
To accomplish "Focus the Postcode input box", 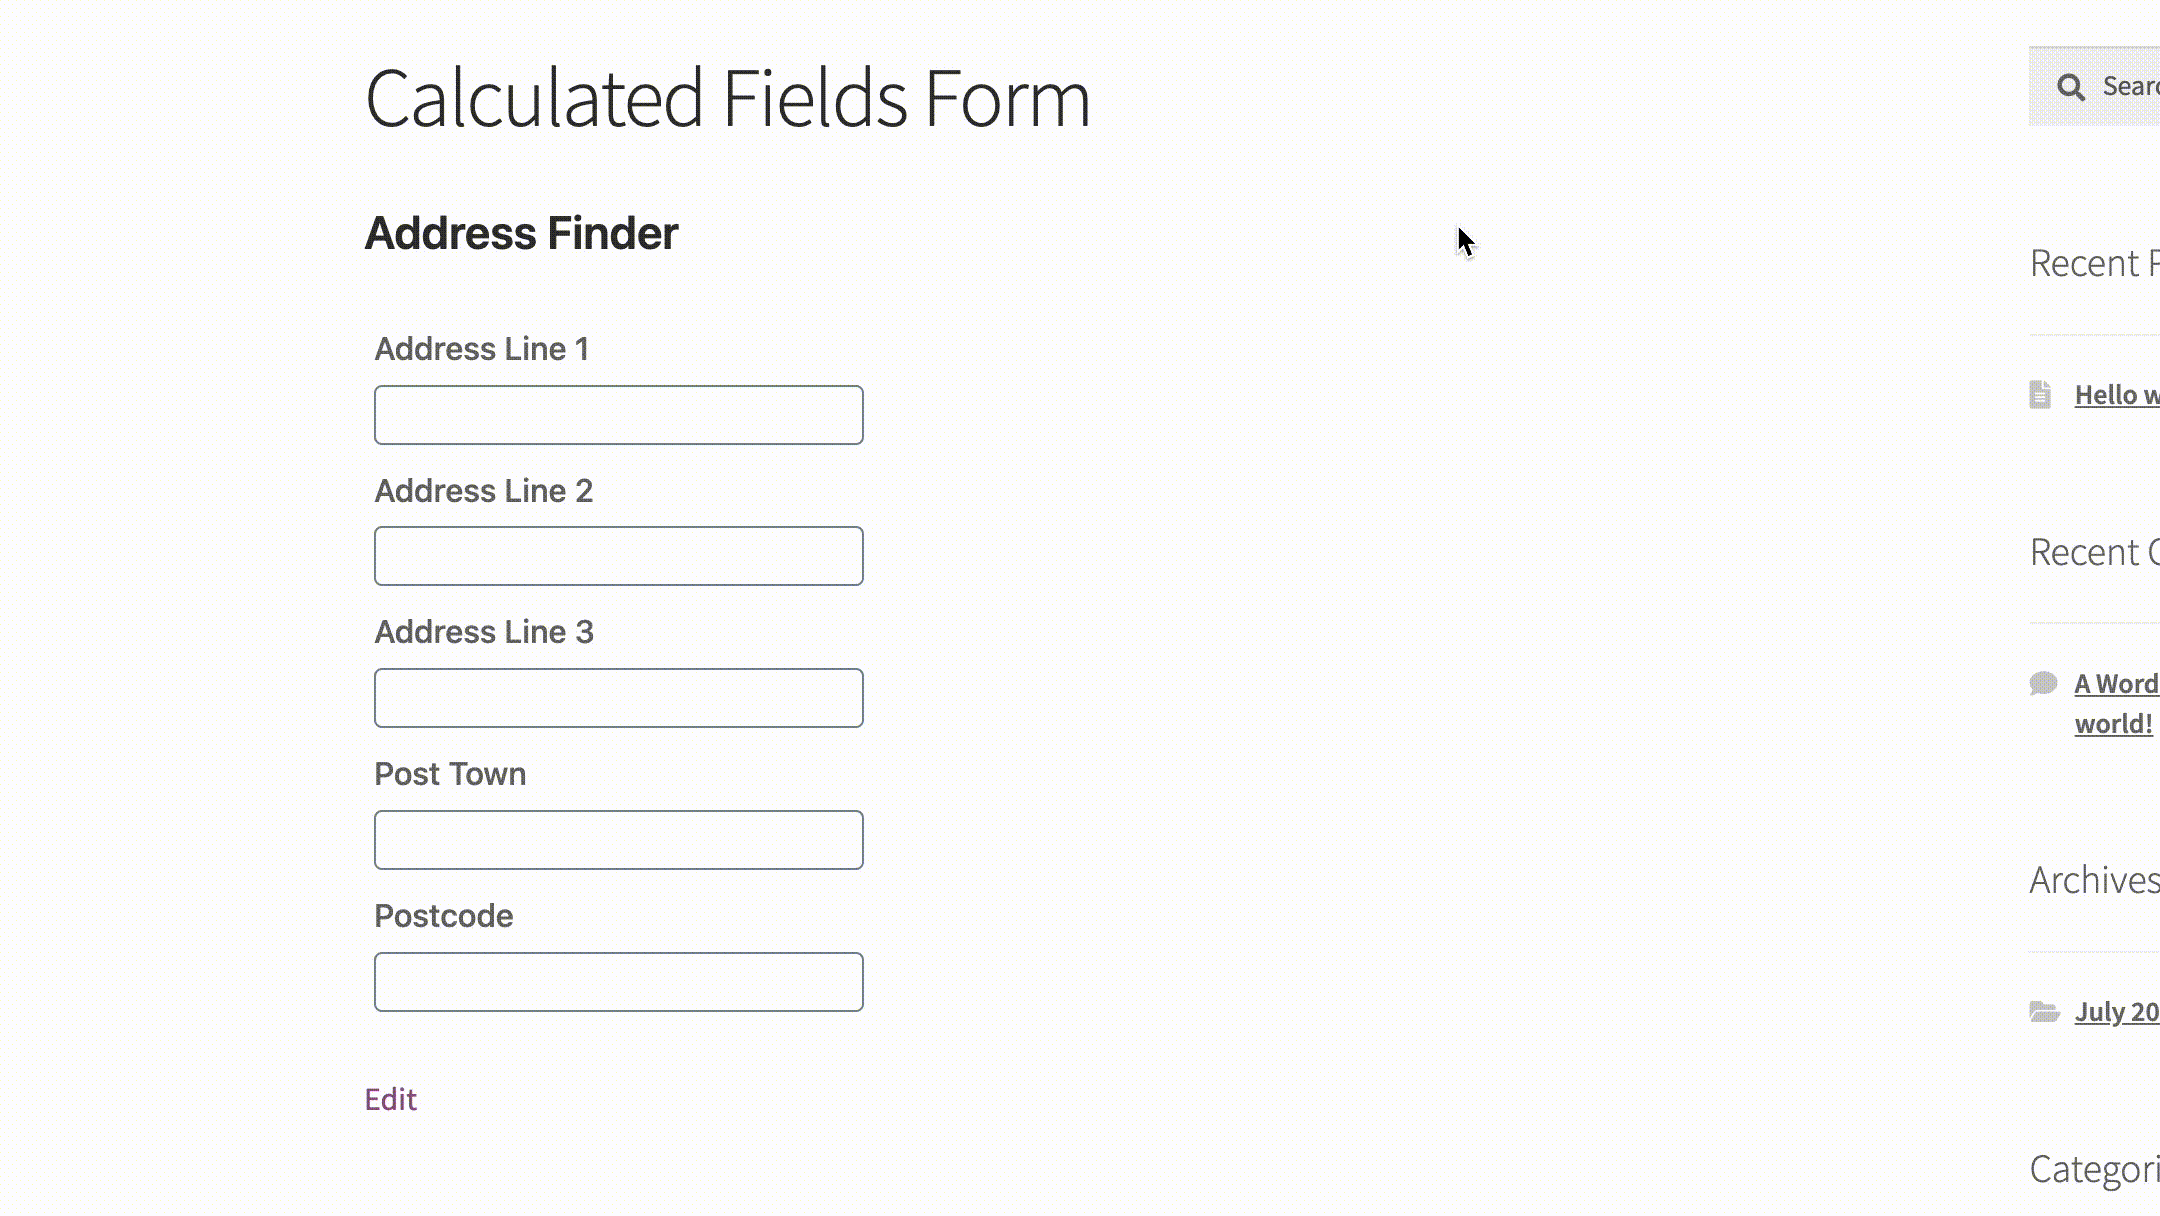I will (617, 981).
